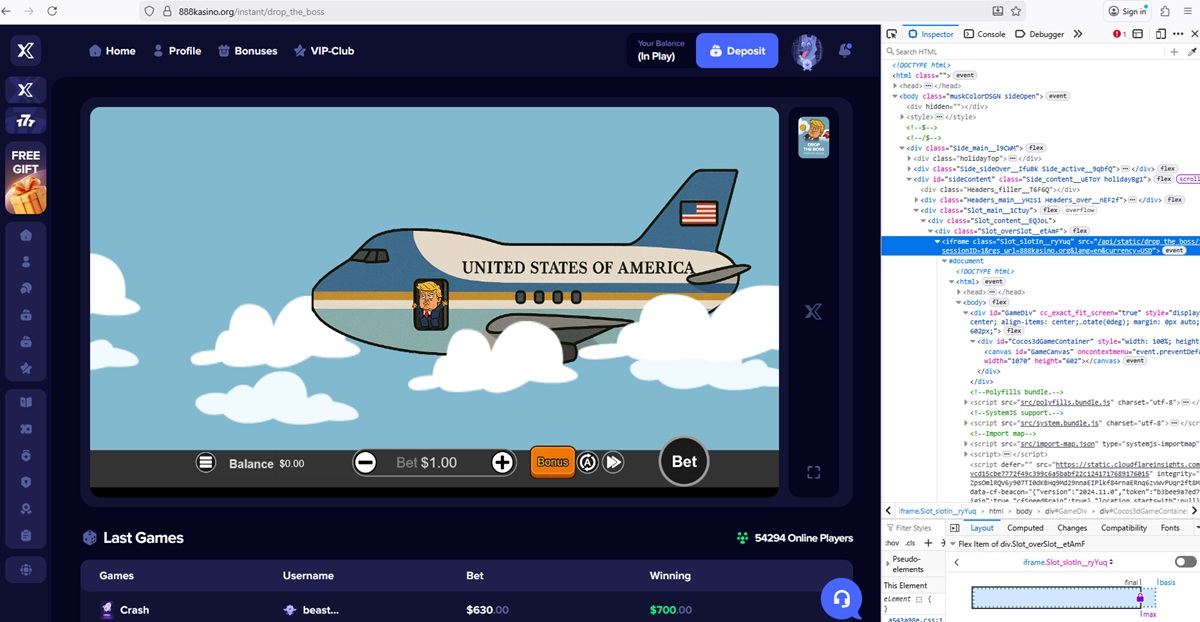Open the notifications bell icon
The image size is (1200, 622).
[845, 50]
